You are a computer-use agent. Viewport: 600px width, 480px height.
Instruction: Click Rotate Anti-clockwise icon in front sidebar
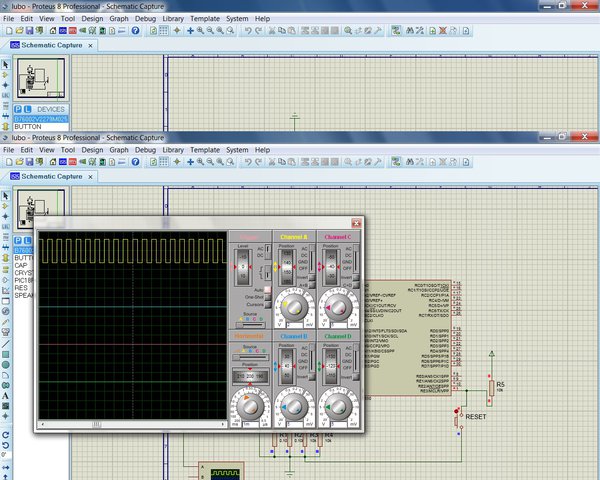click(x=5, y=445)
